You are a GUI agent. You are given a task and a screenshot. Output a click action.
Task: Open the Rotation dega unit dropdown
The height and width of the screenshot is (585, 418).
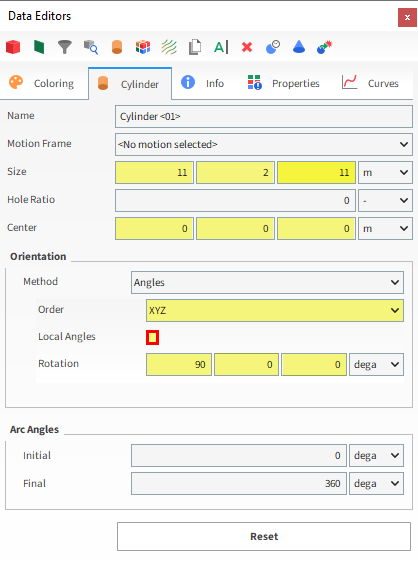[x=376, y=365]
